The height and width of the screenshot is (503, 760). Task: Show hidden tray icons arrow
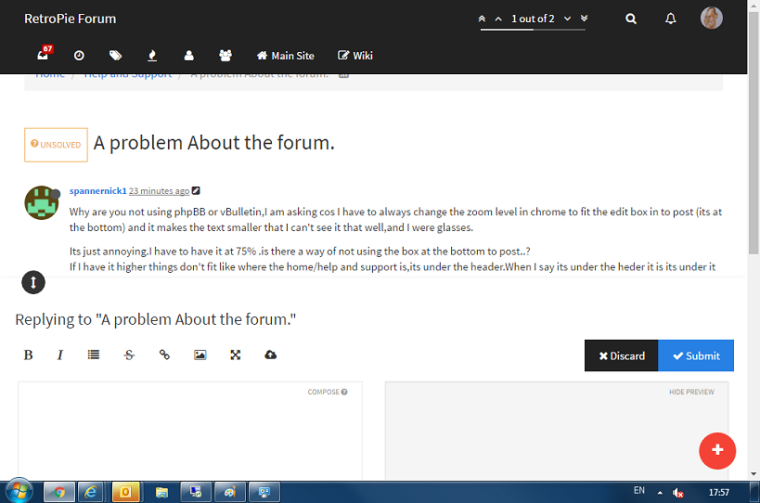click(660, 493)
